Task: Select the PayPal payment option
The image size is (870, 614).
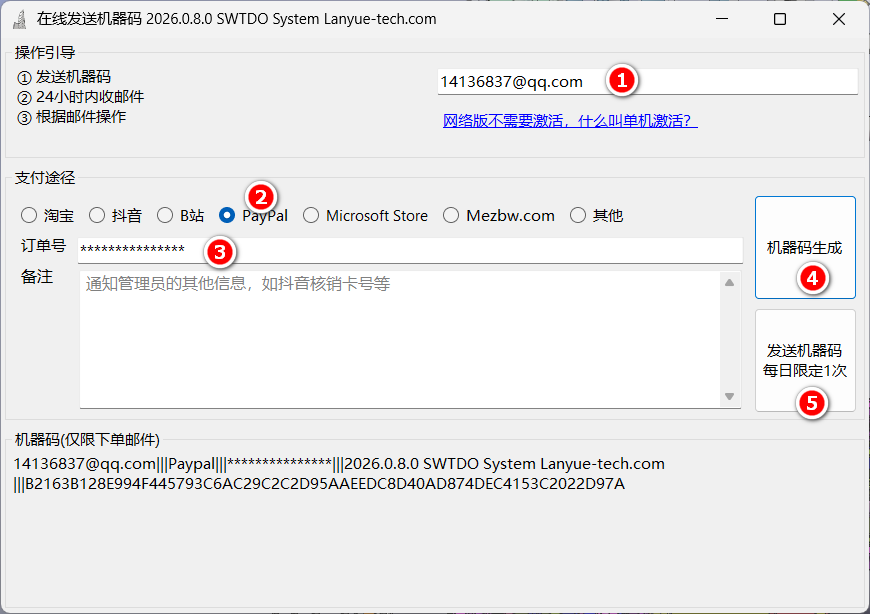Action: (227, 215)
